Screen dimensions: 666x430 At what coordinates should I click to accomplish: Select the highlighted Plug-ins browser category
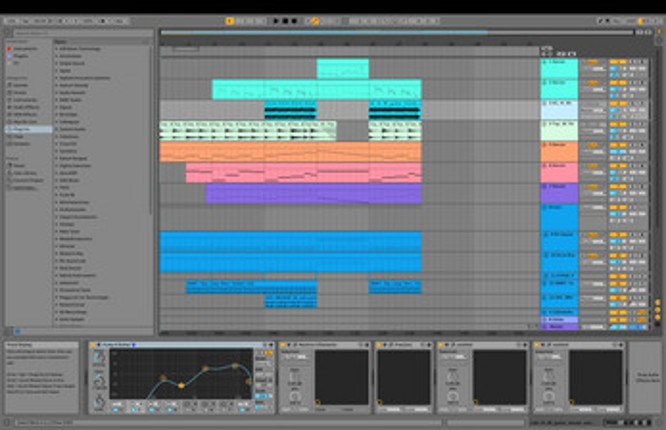pyautogui.click(x=28, y=129)
